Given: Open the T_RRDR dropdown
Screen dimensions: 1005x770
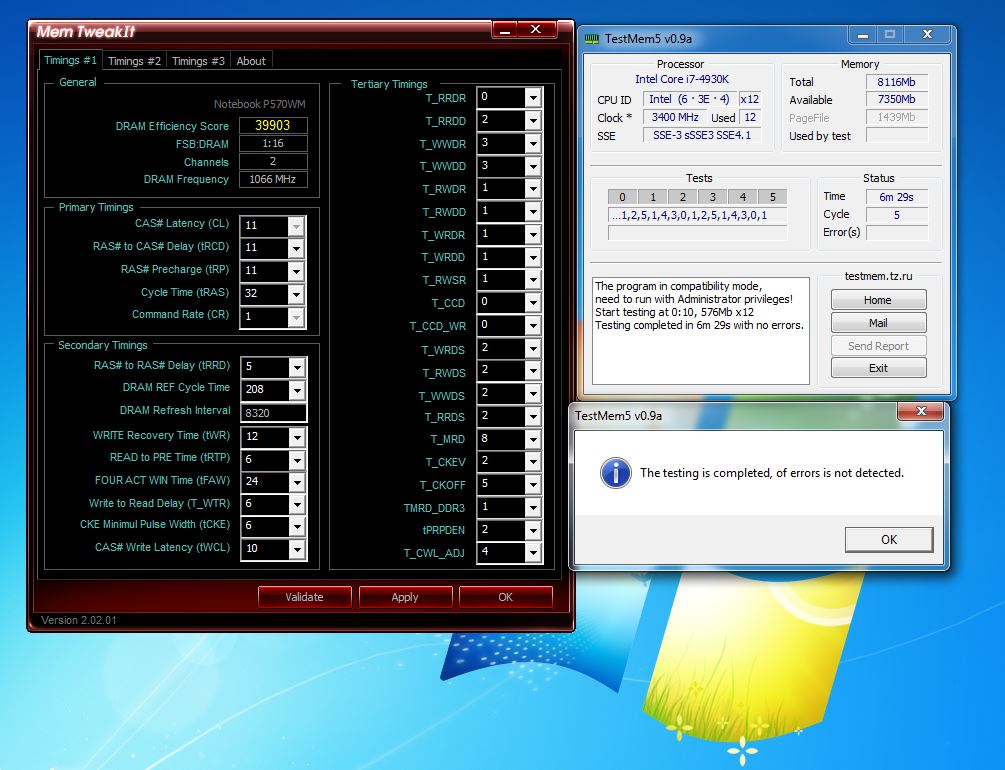Looking at the screenshot, I should point(533,98).
